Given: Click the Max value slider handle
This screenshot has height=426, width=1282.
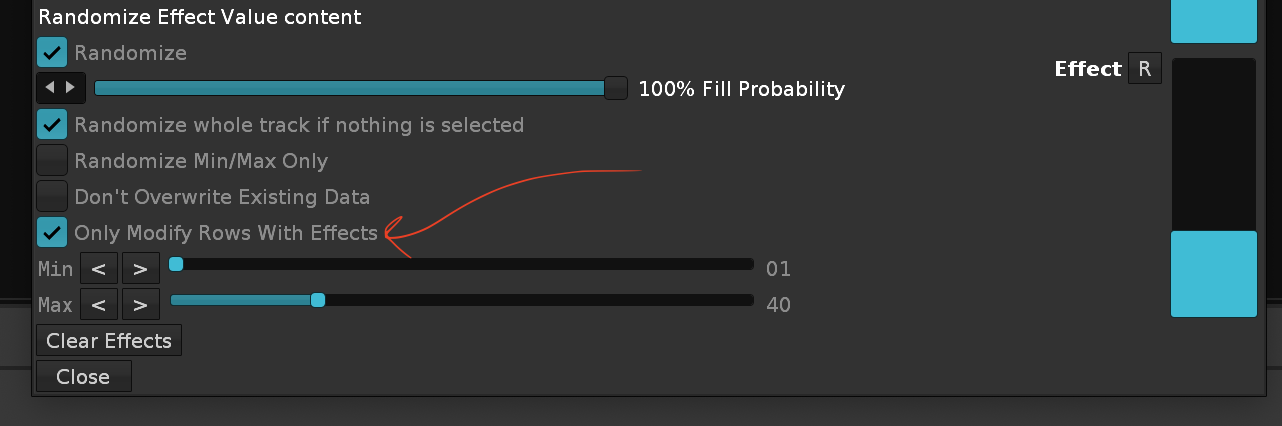Looking at the screenshot, I should pyautogui.click(x=318, y=300).
